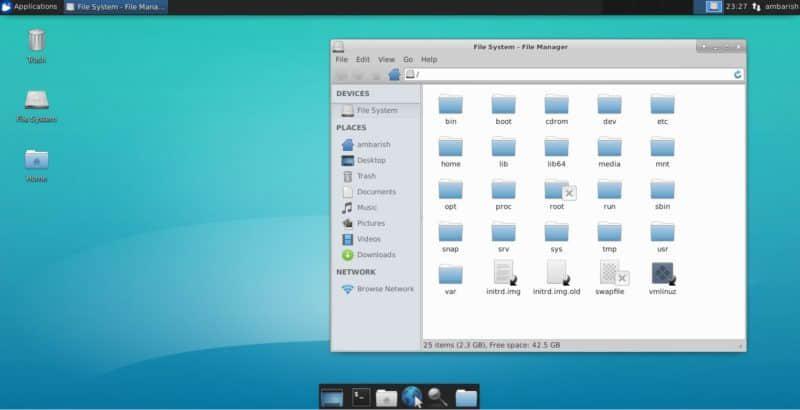
Task: Open the Applications menu in the top panel
Action: (x=30, y=6)
